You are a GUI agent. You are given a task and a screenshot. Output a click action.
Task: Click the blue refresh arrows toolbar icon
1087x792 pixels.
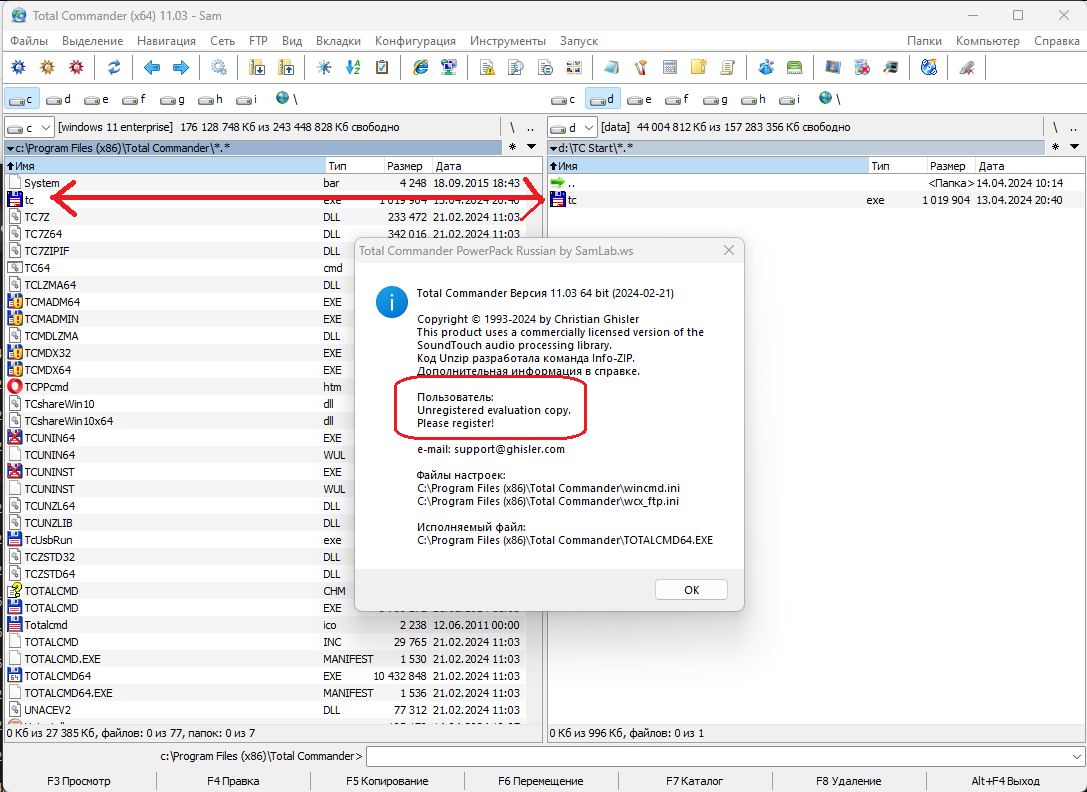(114, 68)
